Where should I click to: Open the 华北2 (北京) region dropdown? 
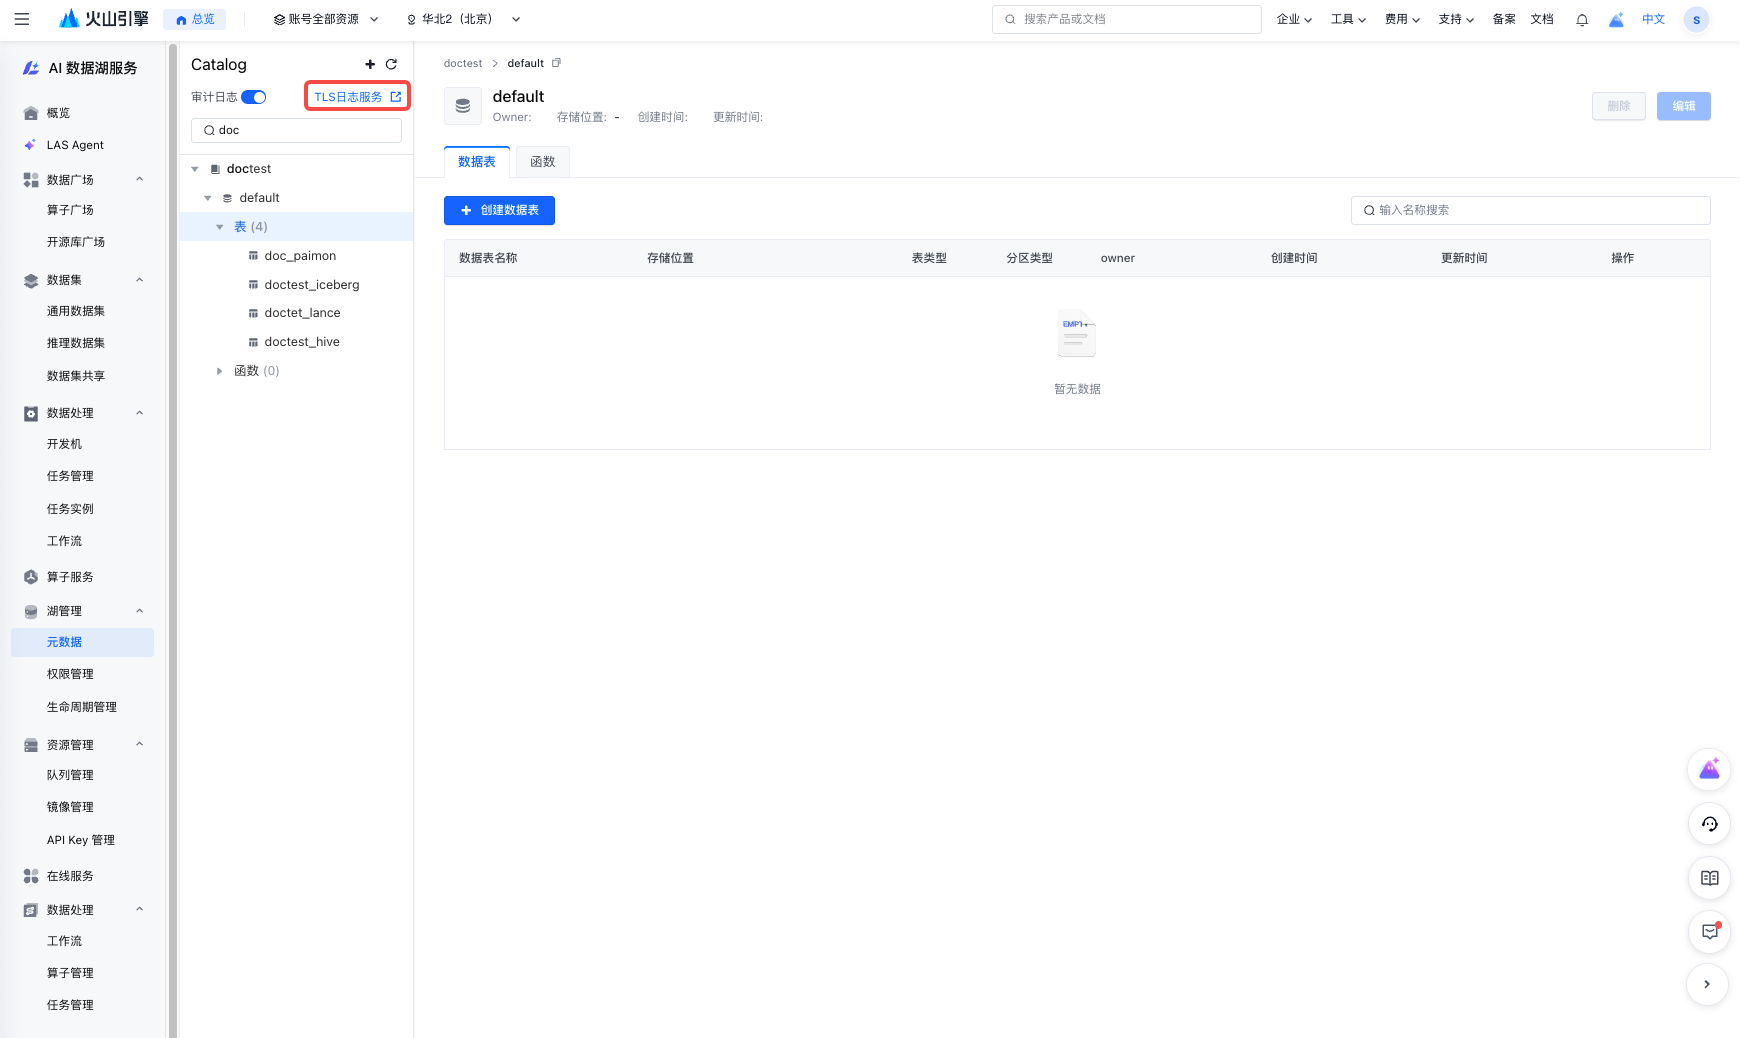(464, 19)
